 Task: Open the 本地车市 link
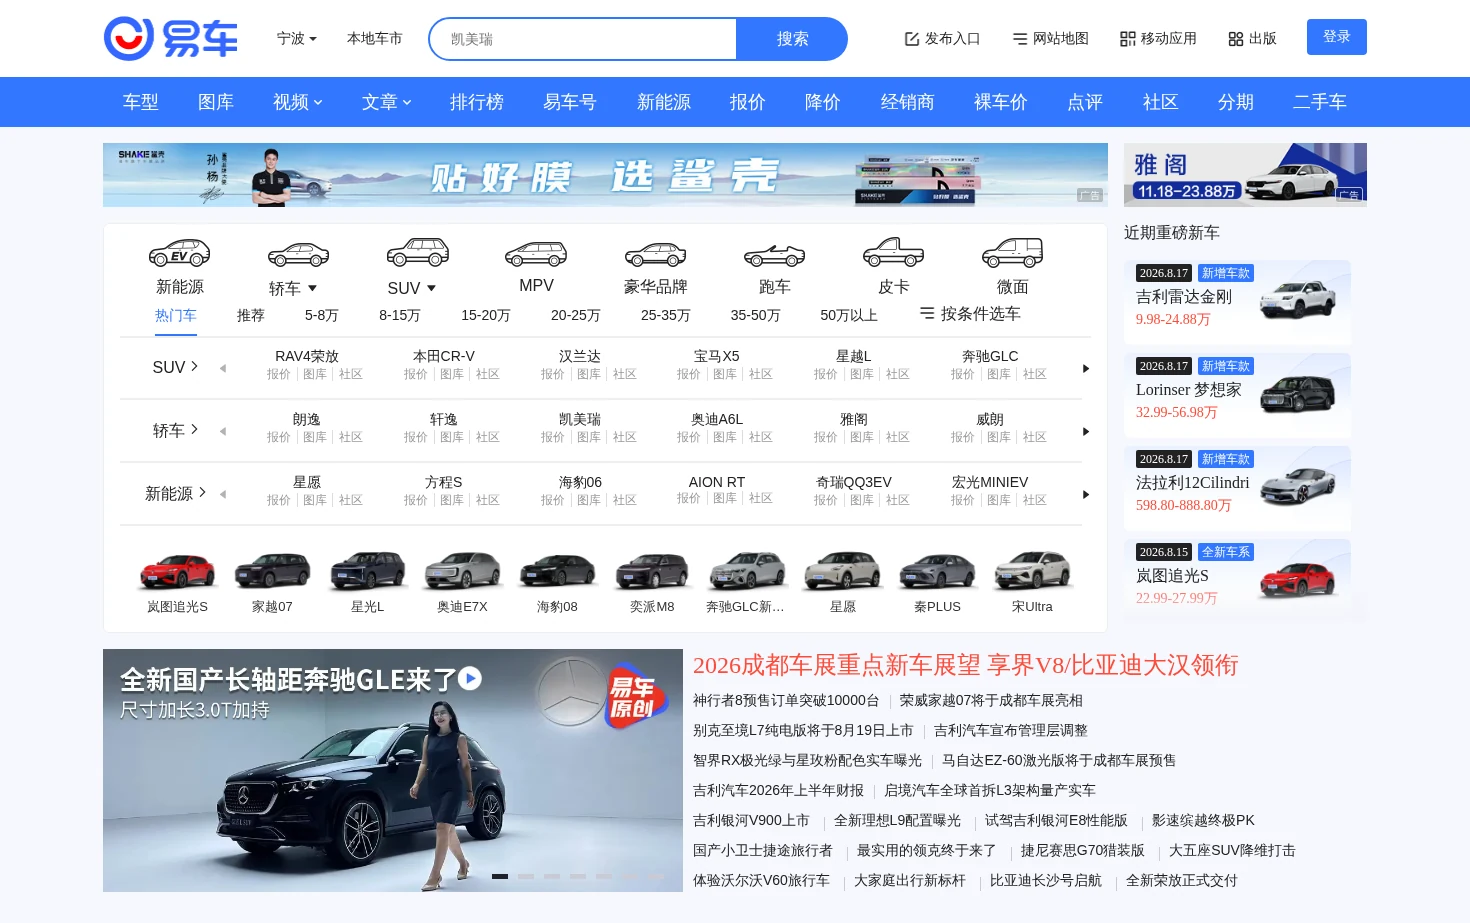tap(374, 39)
